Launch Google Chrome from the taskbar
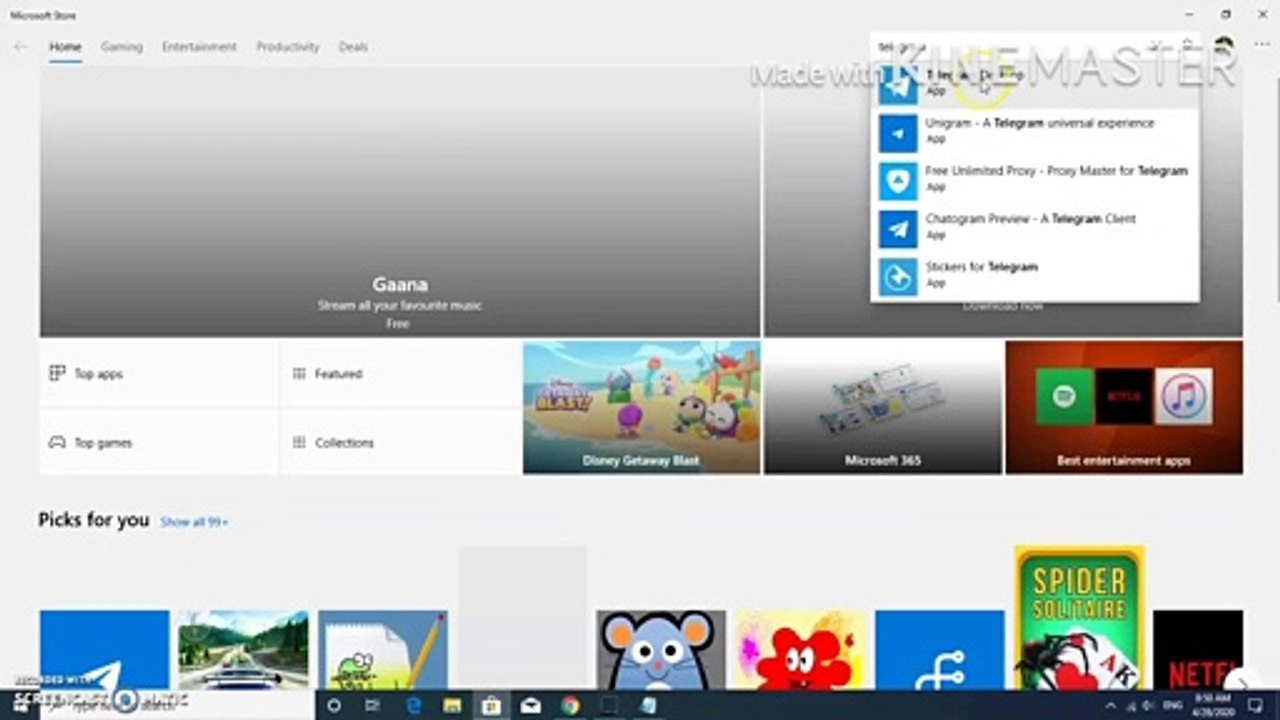Viewport: 1280px width, 720px height. tap(570, 705)
